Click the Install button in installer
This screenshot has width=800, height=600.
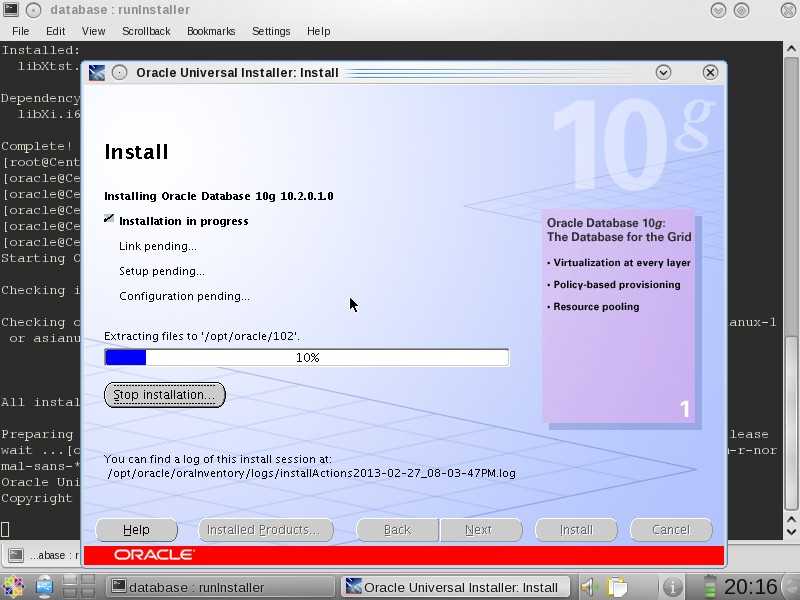click(x=576, y=530)
